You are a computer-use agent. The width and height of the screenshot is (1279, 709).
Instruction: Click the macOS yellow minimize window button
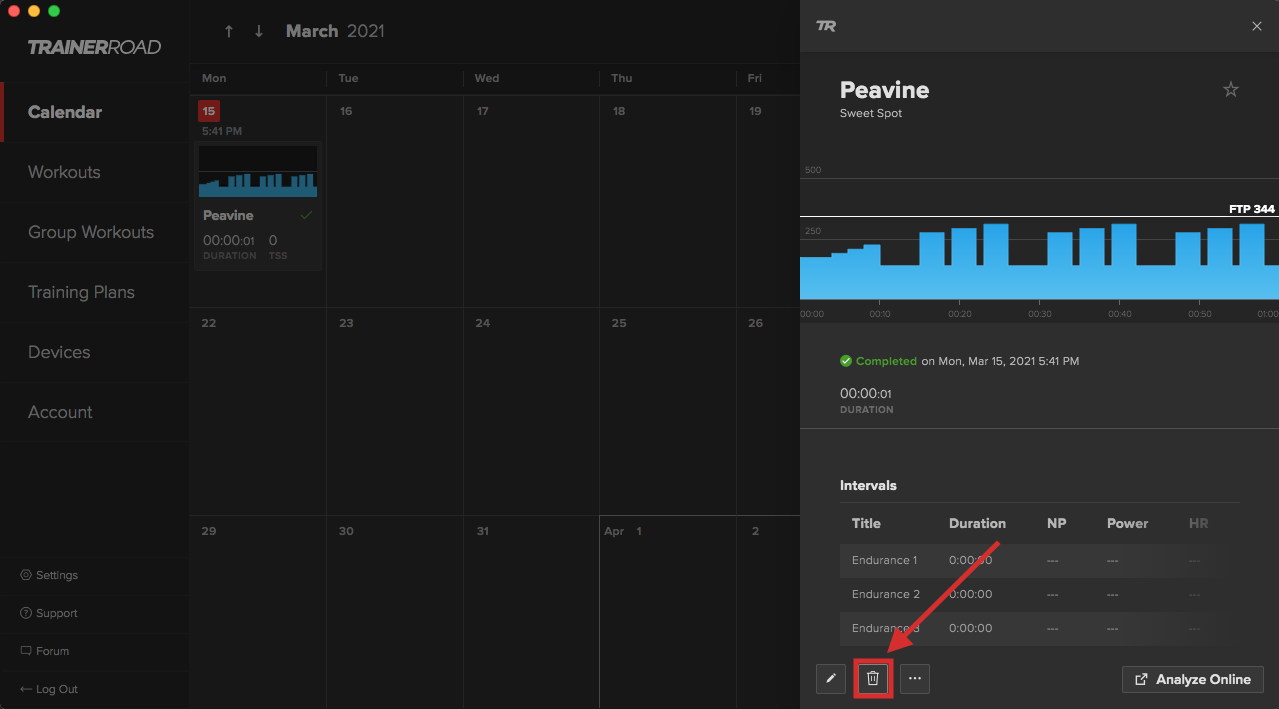(34, 11)
